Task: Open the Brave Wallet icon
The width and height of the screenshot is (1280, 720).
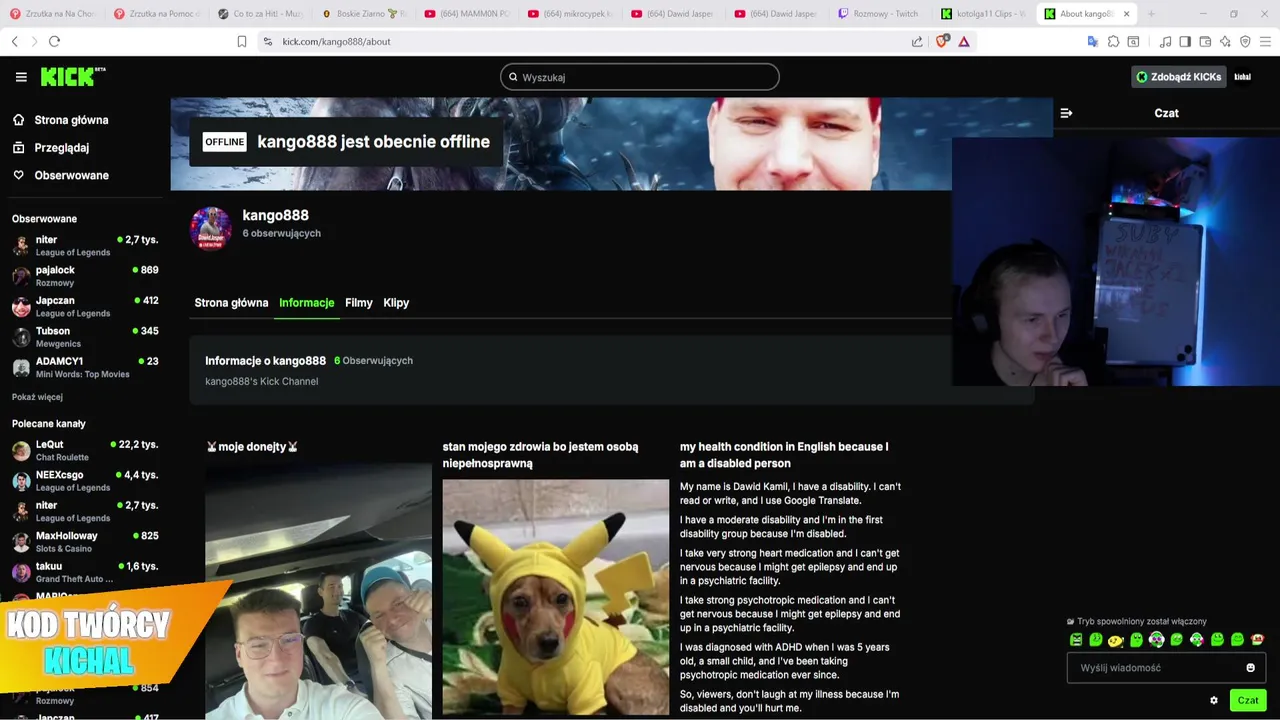Action: (x=1205, y=41)
